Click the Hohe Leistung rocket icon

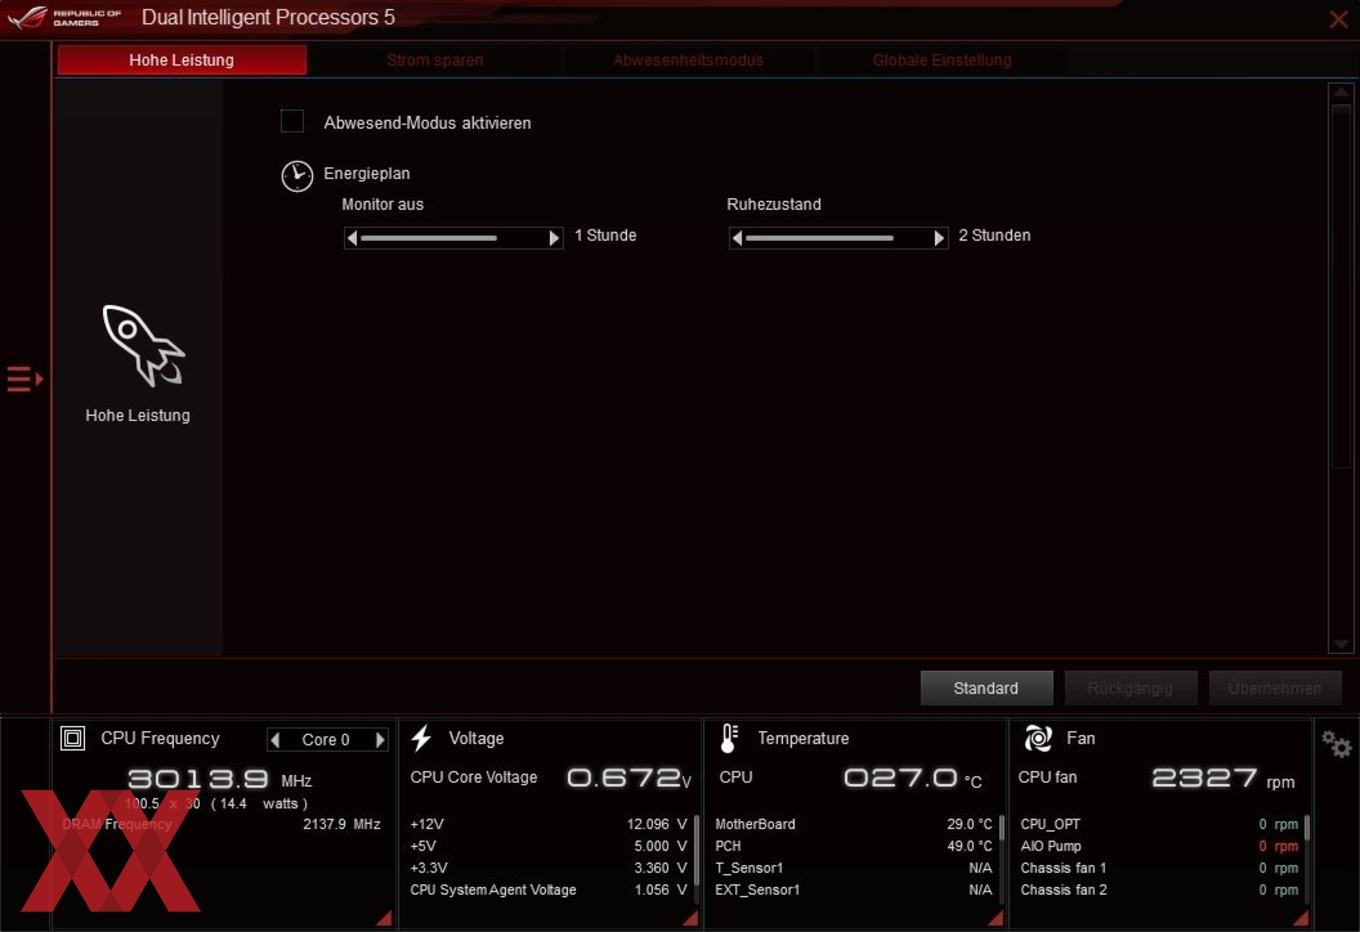coord(143,346)
